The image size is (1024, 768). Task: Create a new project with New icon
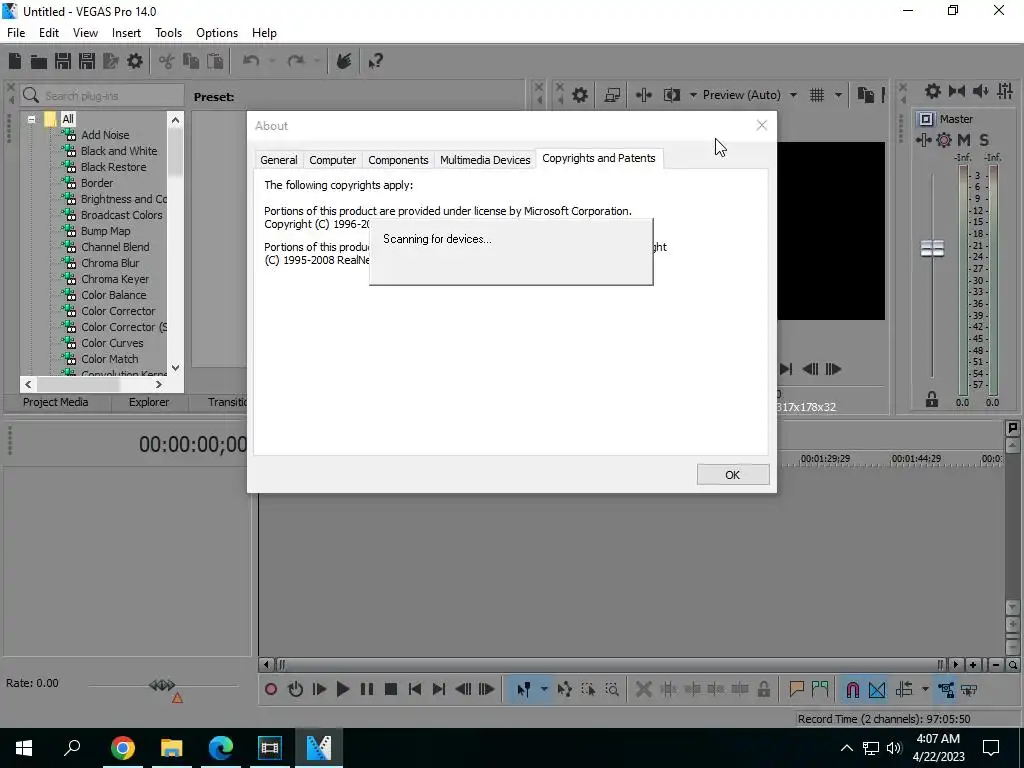[x=15, y=61]
